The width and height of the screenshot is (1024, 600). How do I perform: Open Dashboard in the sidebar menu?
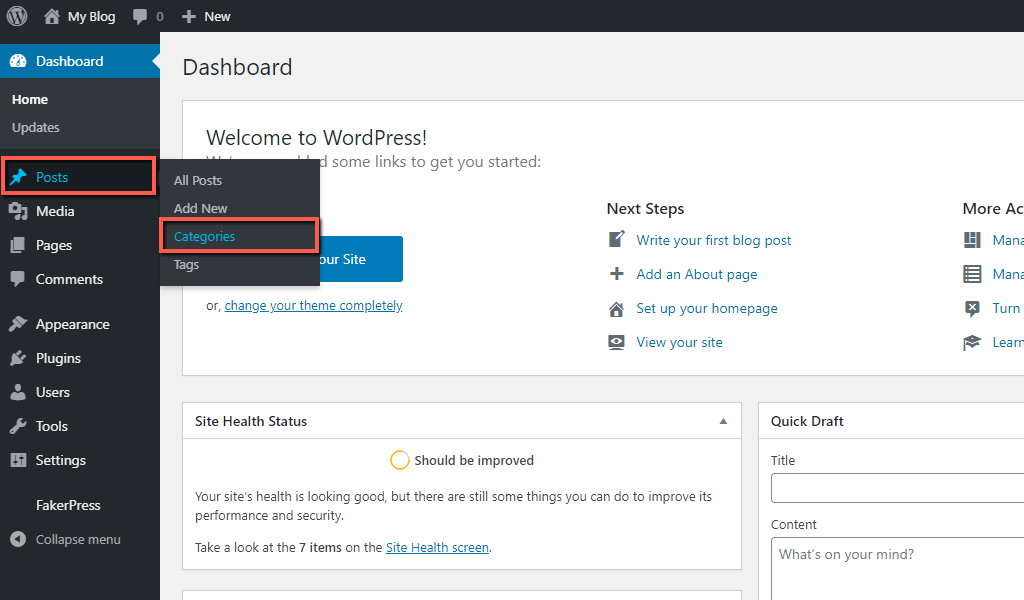click(x=80, y=61)
